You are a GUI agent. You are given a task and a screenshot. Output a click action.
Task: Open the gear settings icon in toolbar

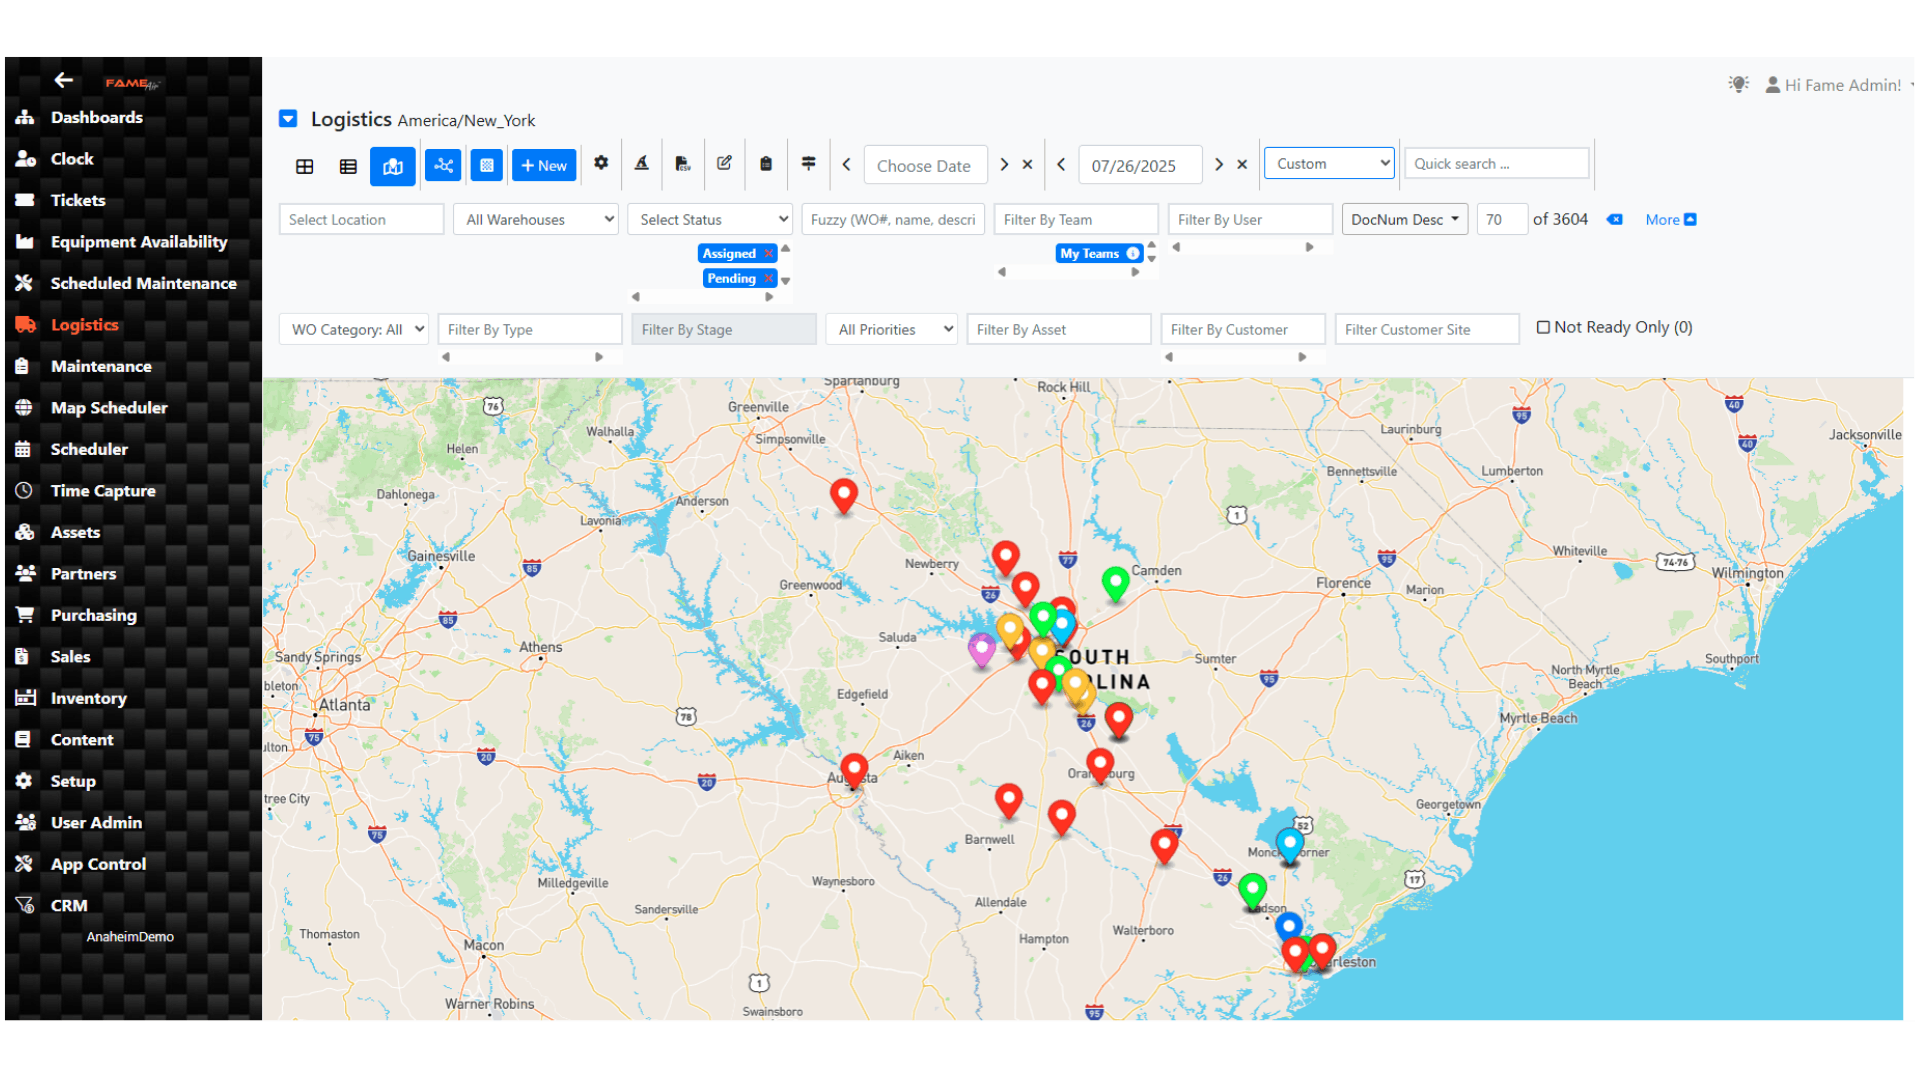click(601, 163)
